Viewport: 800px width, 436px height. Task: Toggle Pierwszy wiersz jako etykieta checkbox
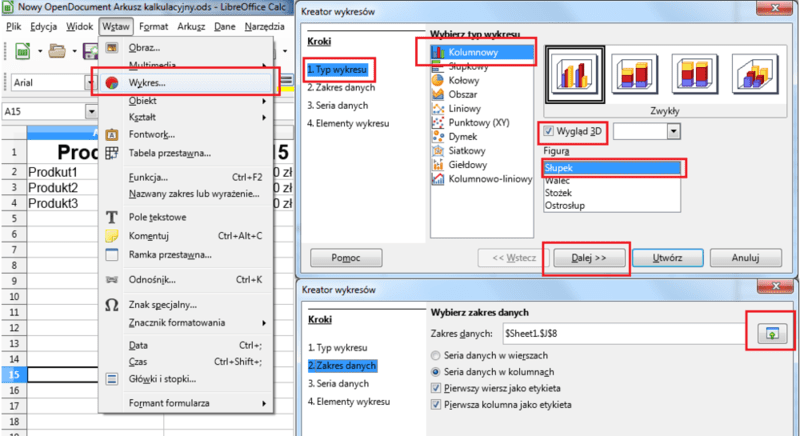pos(435,388)
